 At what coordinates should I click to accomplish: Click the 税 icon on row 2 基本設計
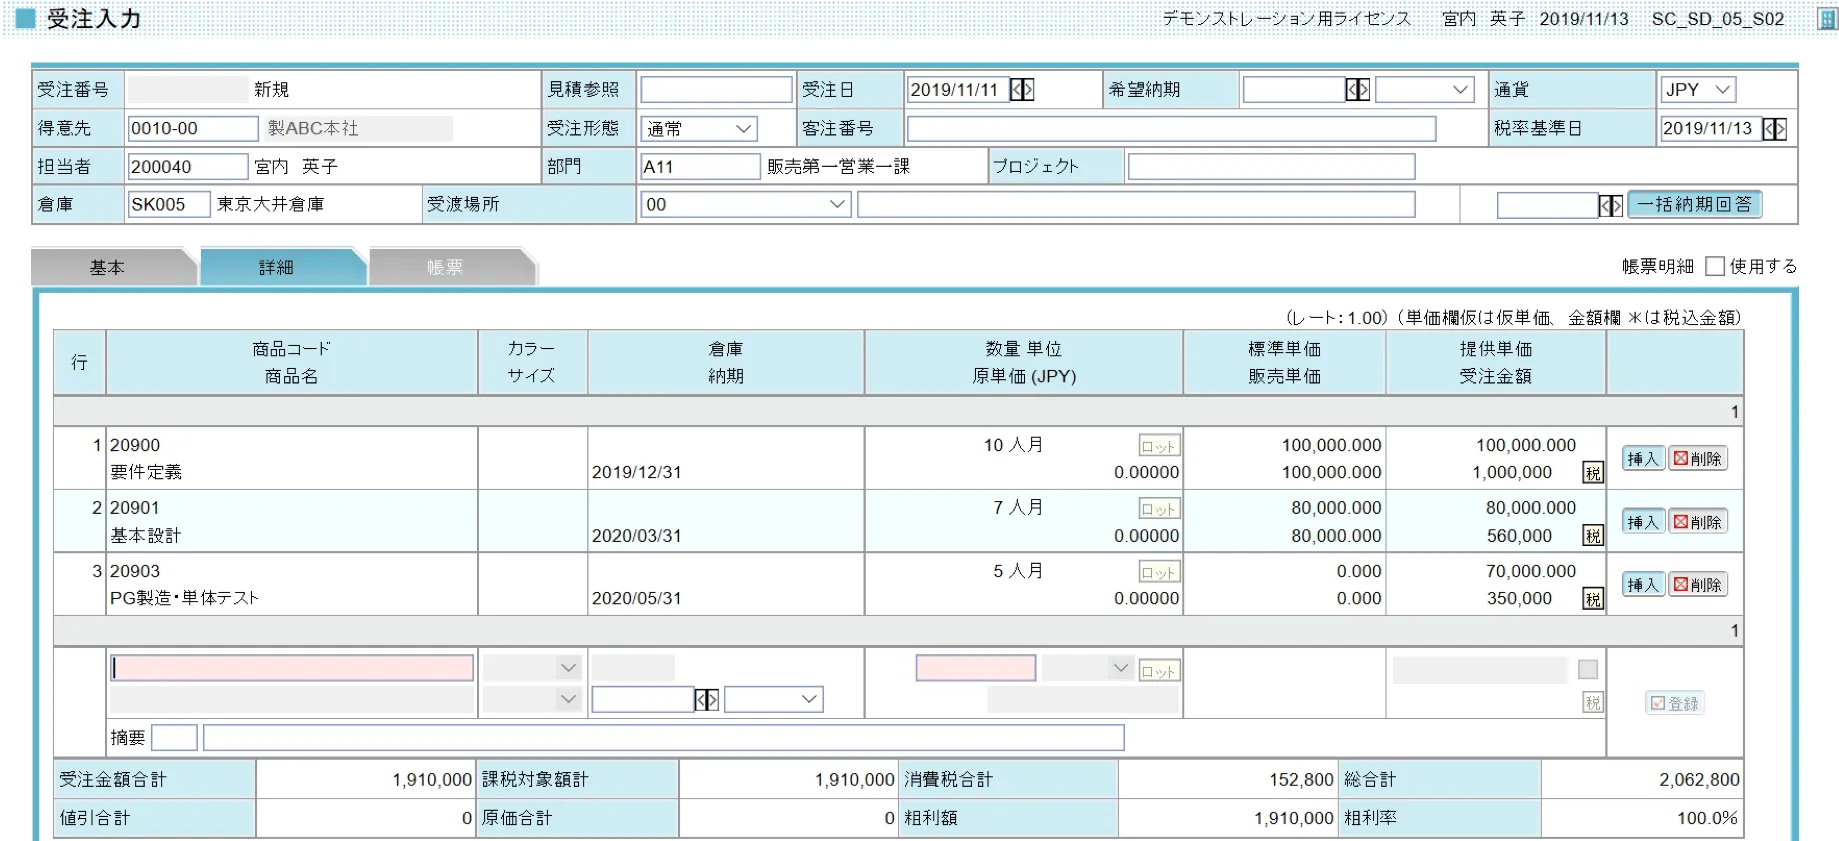(1592, 536)
